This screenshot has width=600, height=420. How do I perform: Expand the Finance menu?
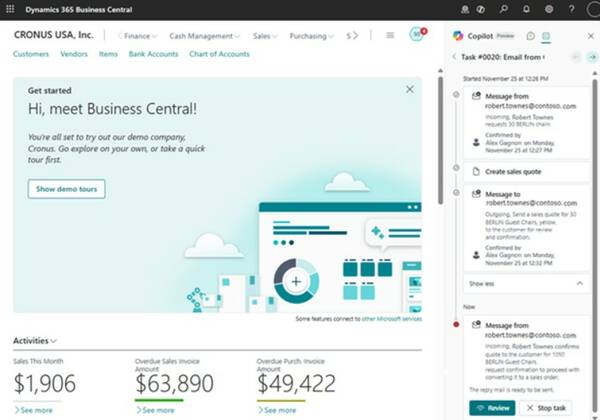[139, 36]
